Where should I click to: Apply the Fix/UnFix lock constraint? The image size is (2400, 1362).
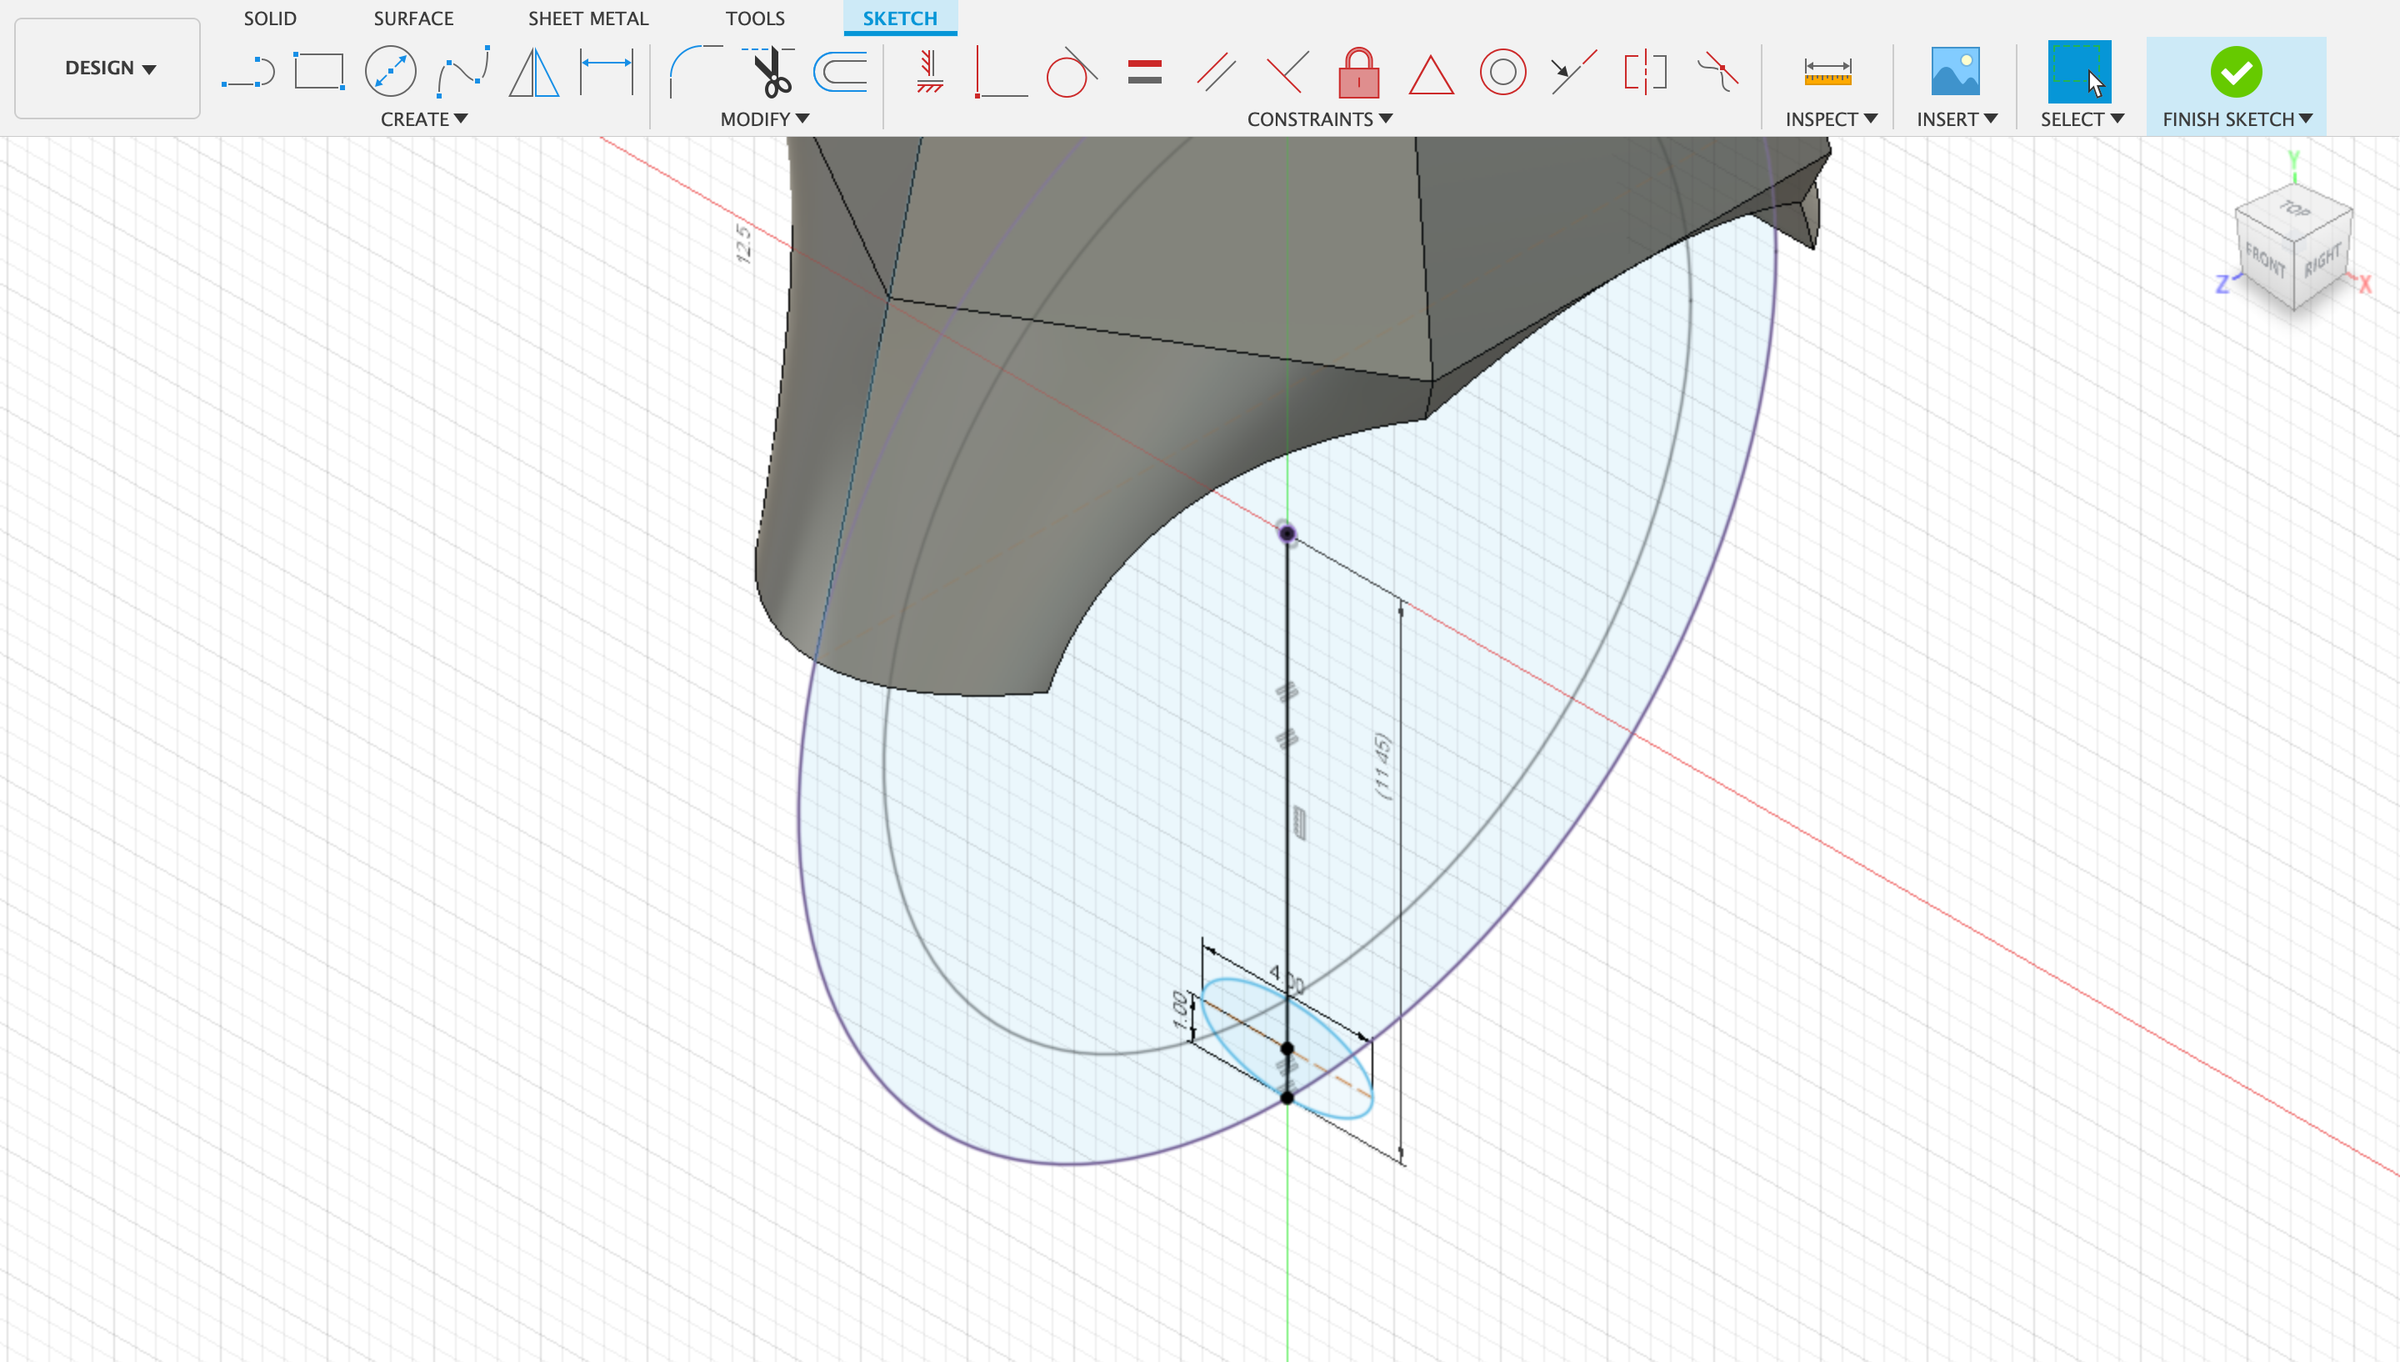point(1358,71)
